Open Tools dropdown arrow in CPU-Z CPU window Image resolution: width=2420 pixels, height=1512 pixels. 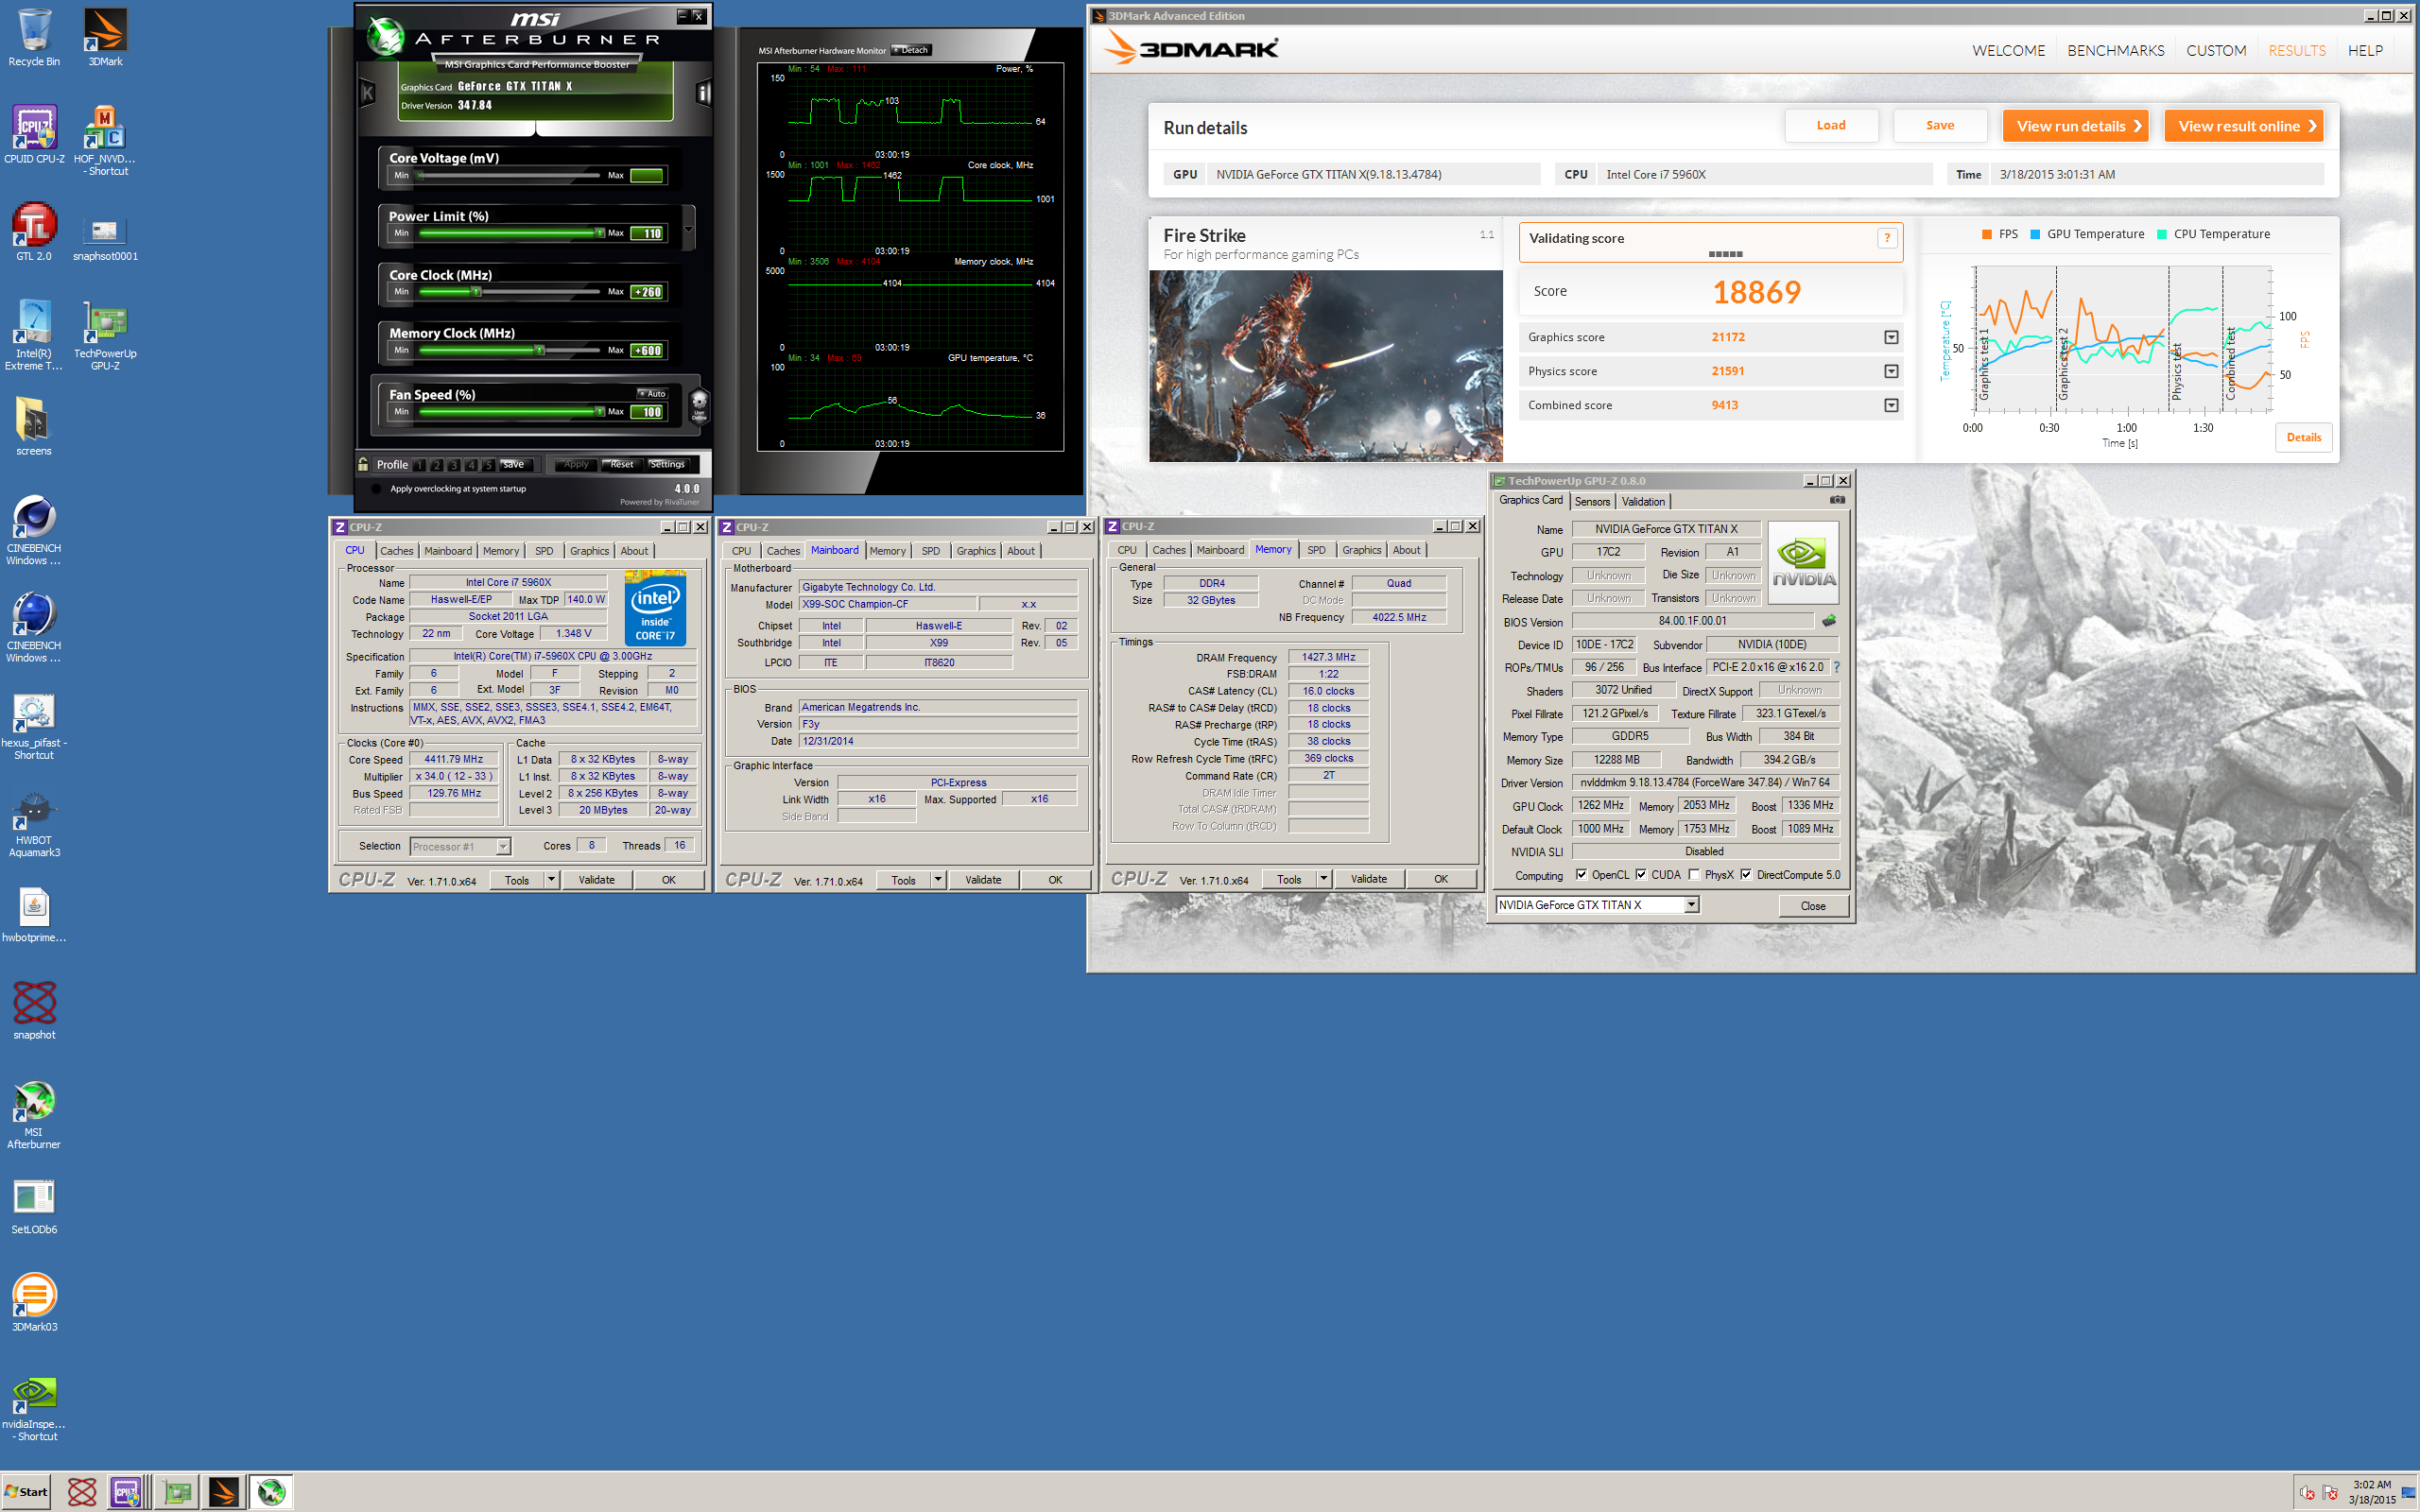pyautogui.click(x=551, y=880)
